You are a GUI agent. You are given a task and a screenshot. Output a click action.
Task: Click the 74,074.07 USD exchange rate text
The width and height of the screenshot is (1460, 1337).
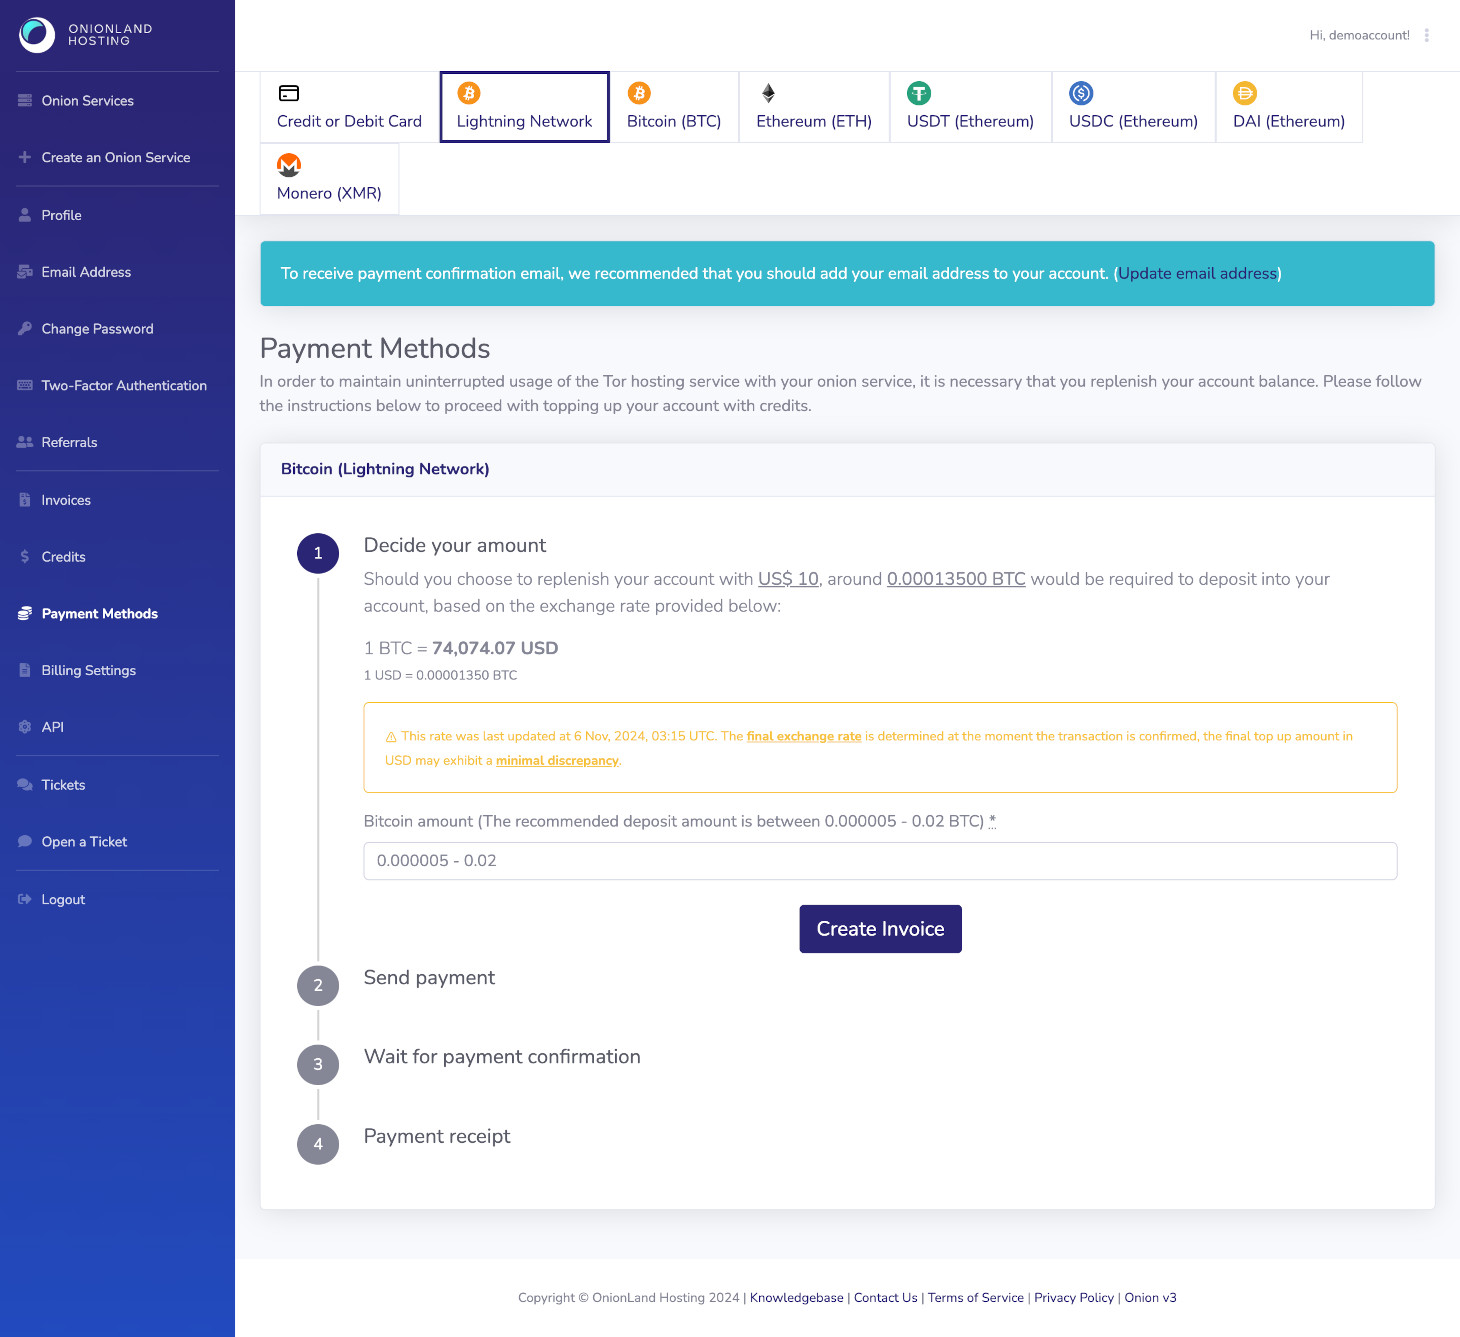tap(495, 648)
